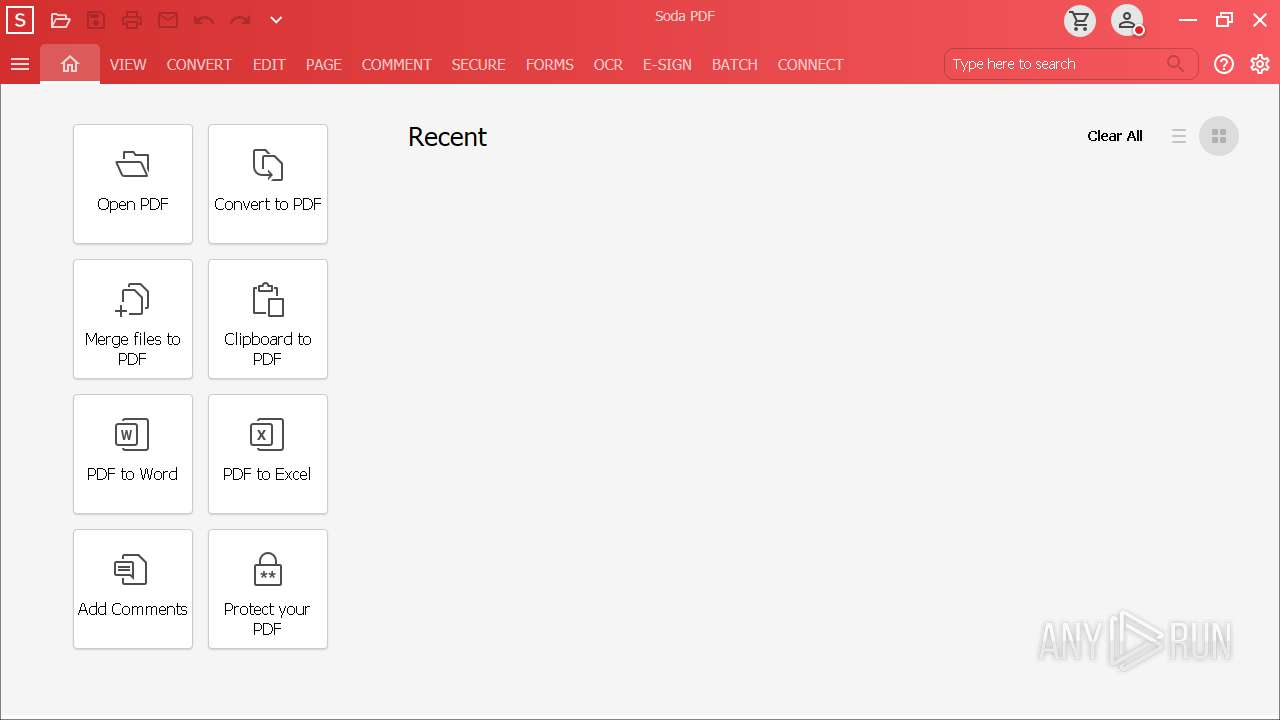
Task: Click the Open PDF tile
Action: pyautogui.click(x=133, y=184)
